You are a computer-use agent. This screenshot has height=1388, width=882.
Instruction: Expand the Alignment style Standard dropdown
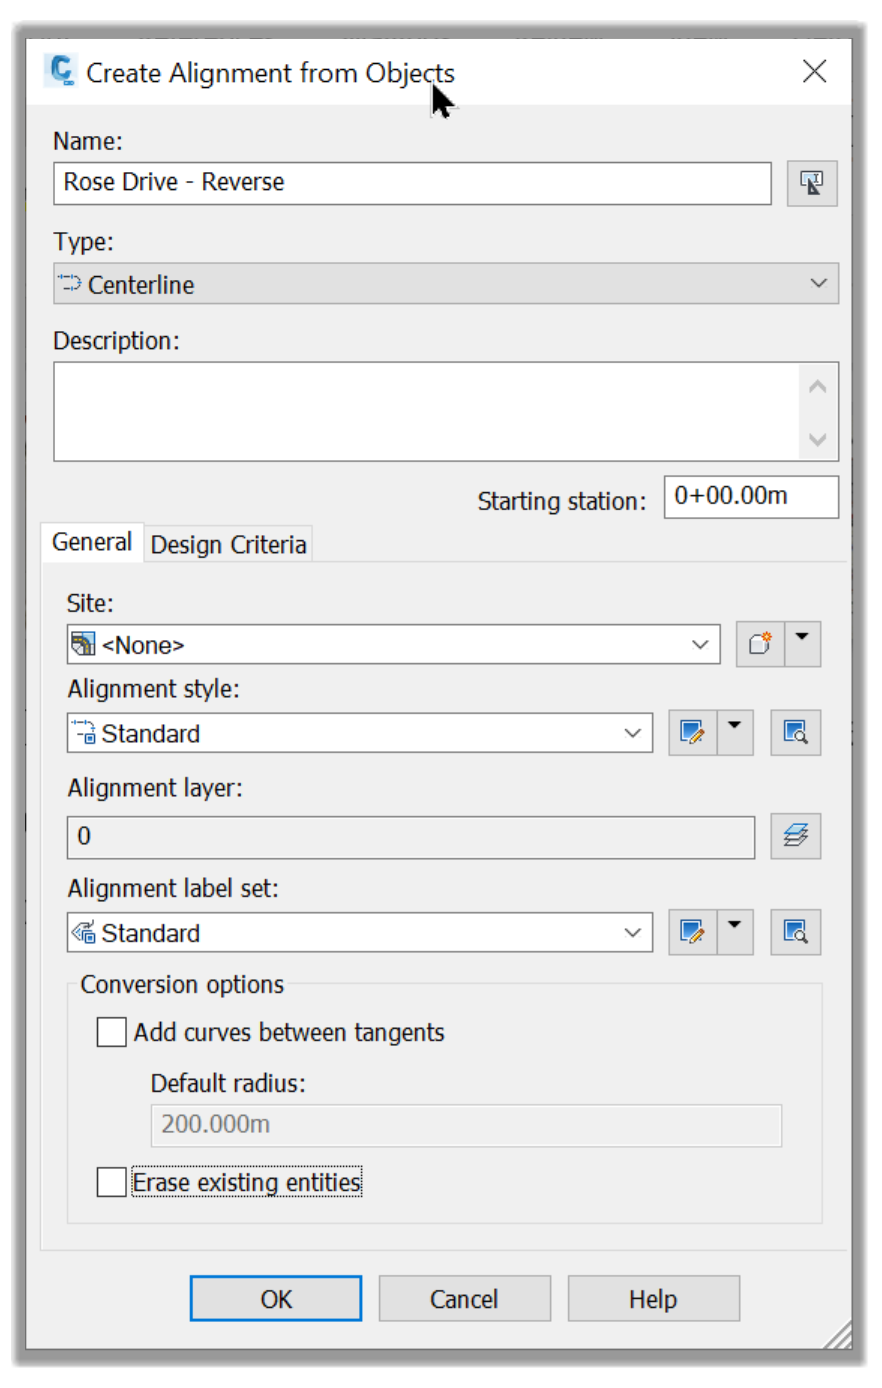click(x=360, y=733)
